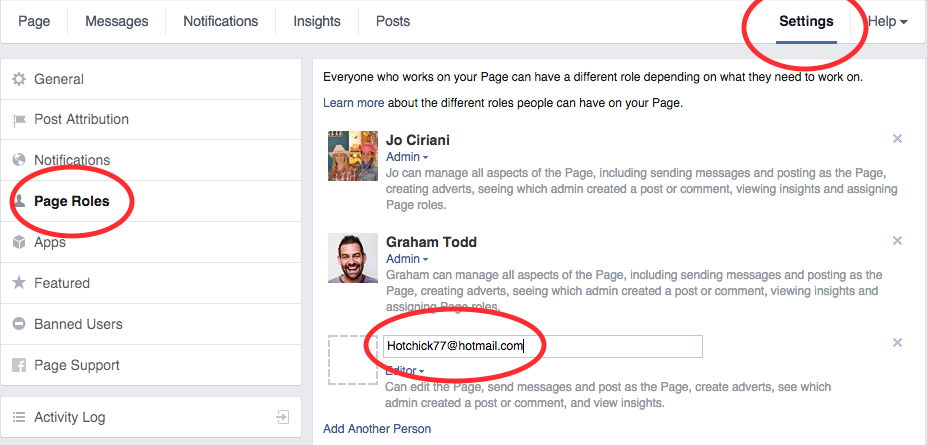This screenshot has width=927, height=445.
Task: Click the Activity Log exit arrow icon
Action: click(x=283, y=417)
